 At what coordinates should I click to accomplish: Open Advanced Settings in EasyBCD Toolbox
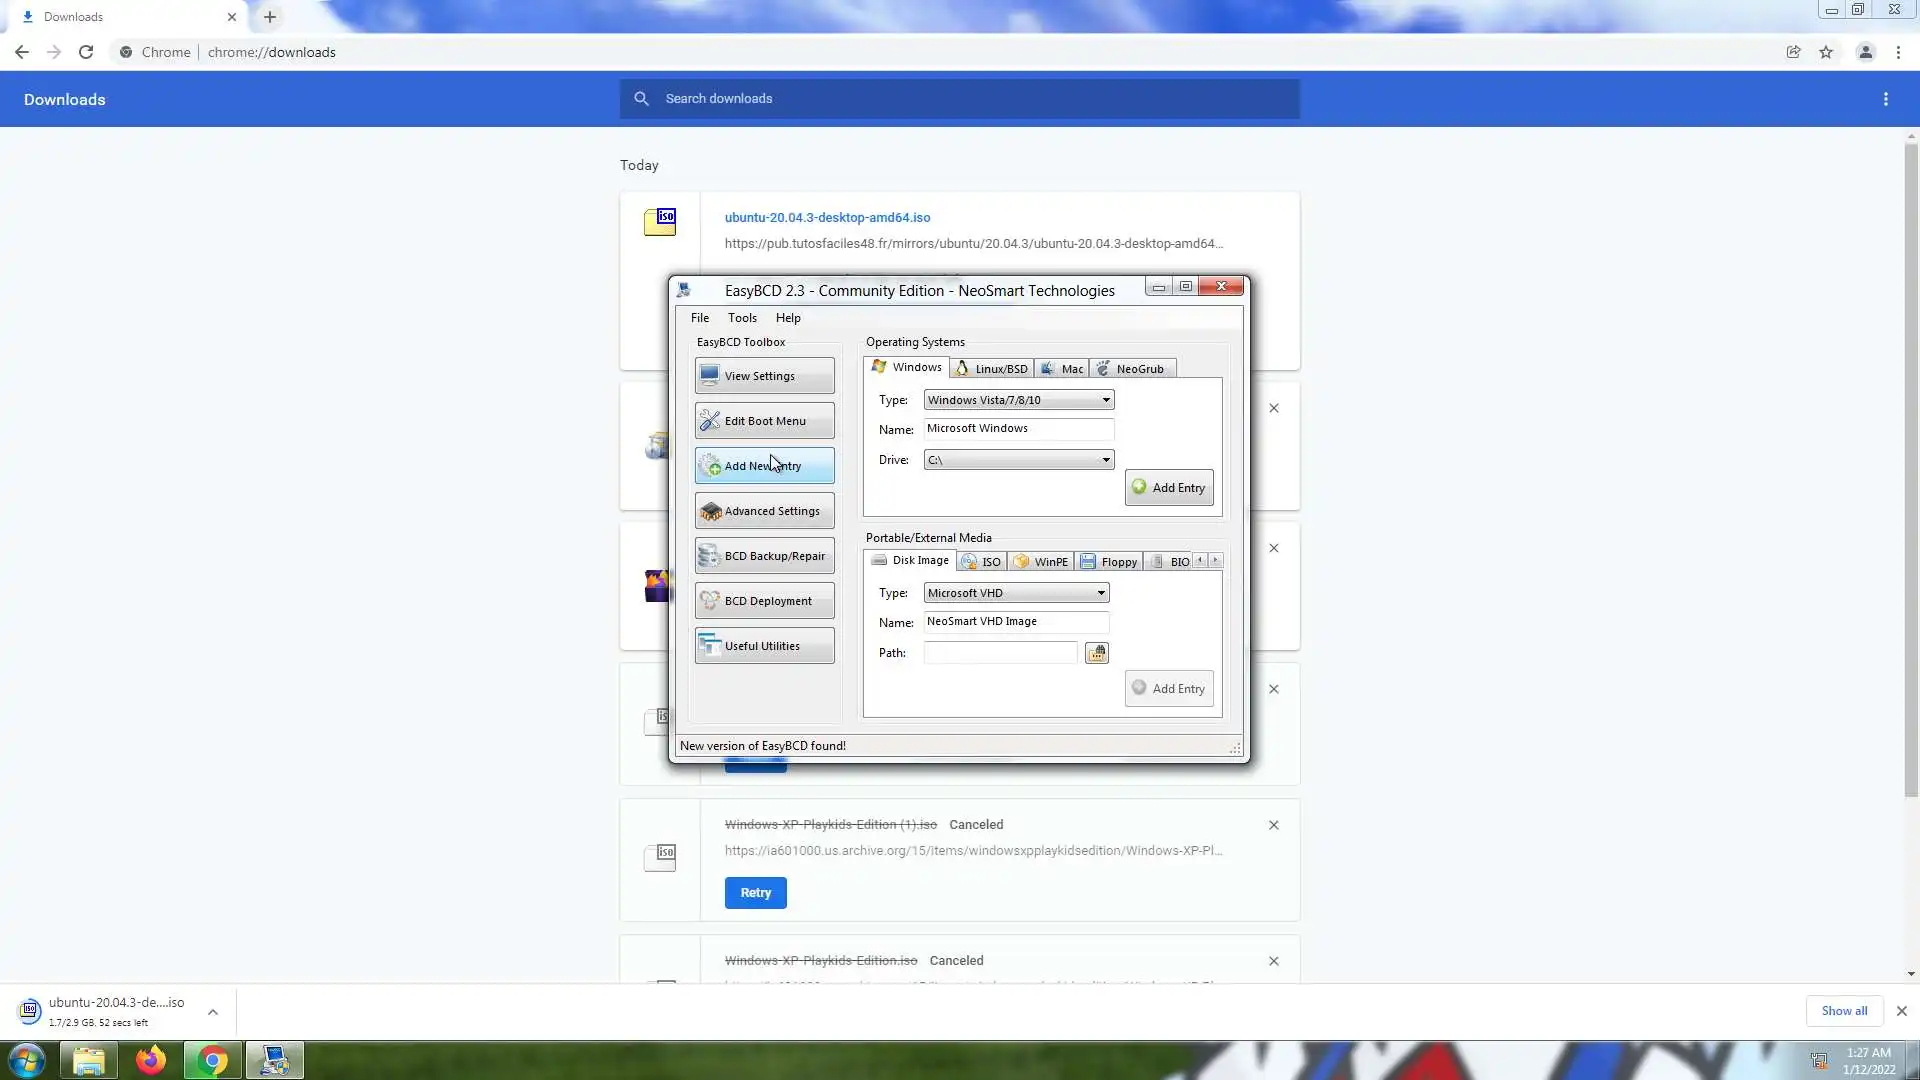click(x=764, y=511)
